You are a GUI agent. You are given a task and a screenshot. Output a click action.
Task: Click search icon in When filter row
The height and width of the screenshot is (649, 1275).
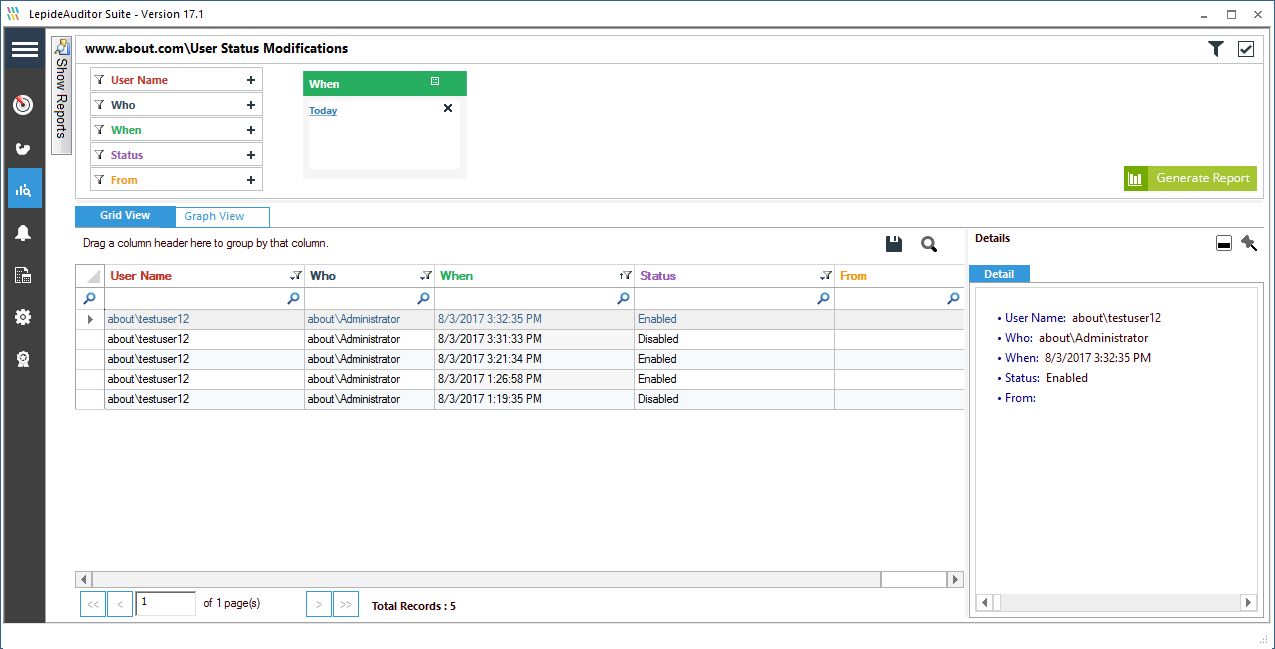624,298
